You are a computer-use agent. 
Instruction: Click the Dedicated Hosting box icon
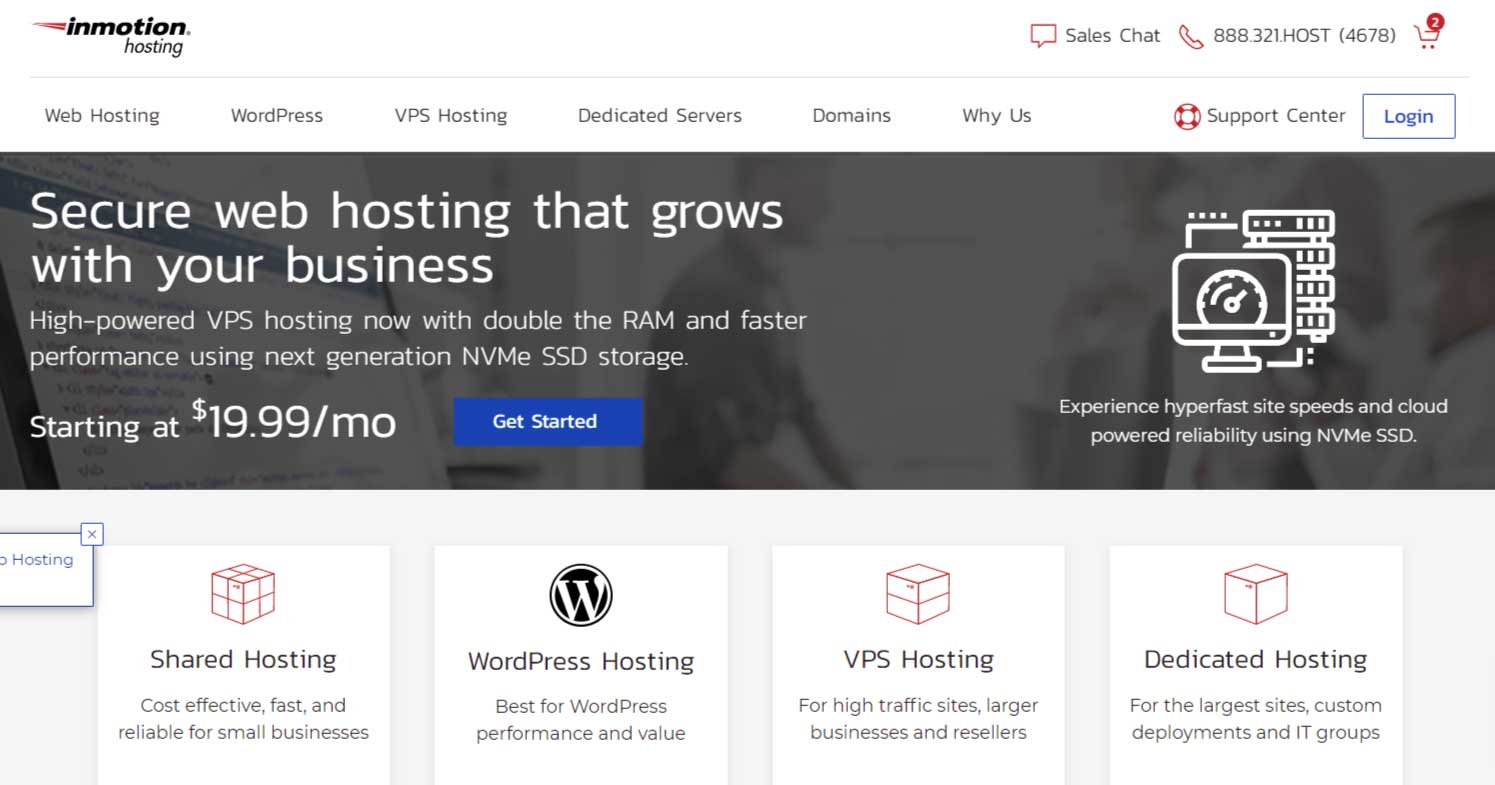pyautogui.click(x=1256, y=594)
